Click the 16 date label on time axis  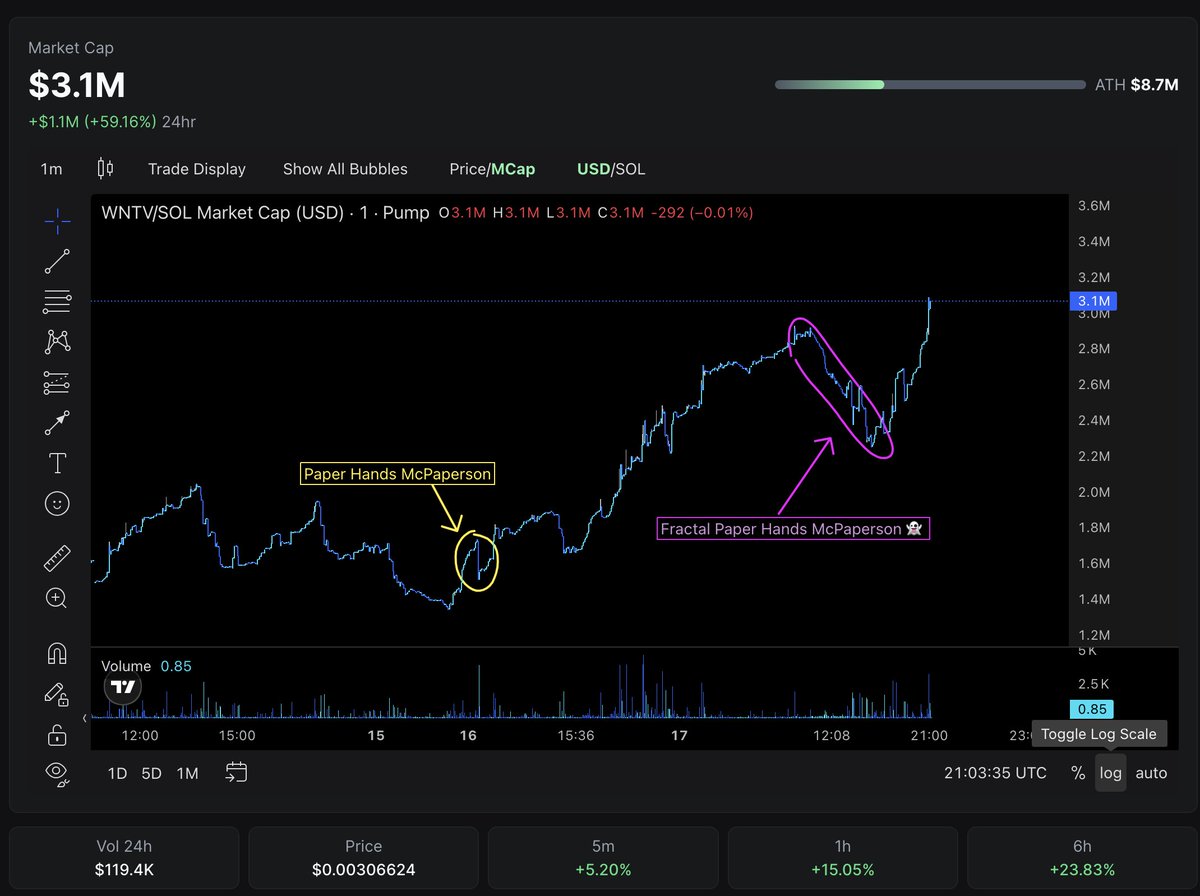[468, 735]
